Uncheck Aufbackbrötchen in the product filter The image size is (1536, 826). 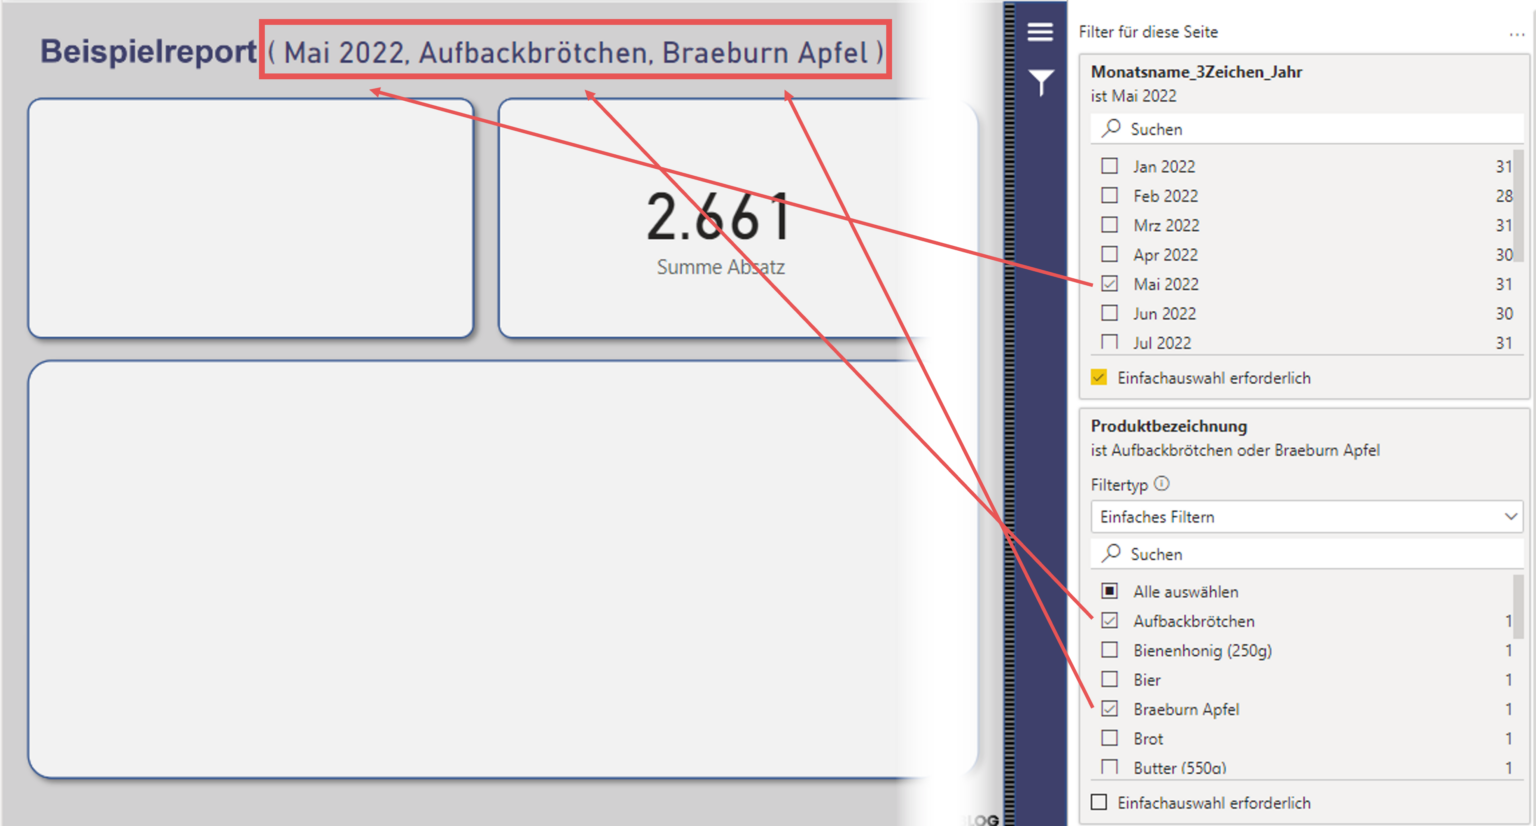click(1109, 620)
